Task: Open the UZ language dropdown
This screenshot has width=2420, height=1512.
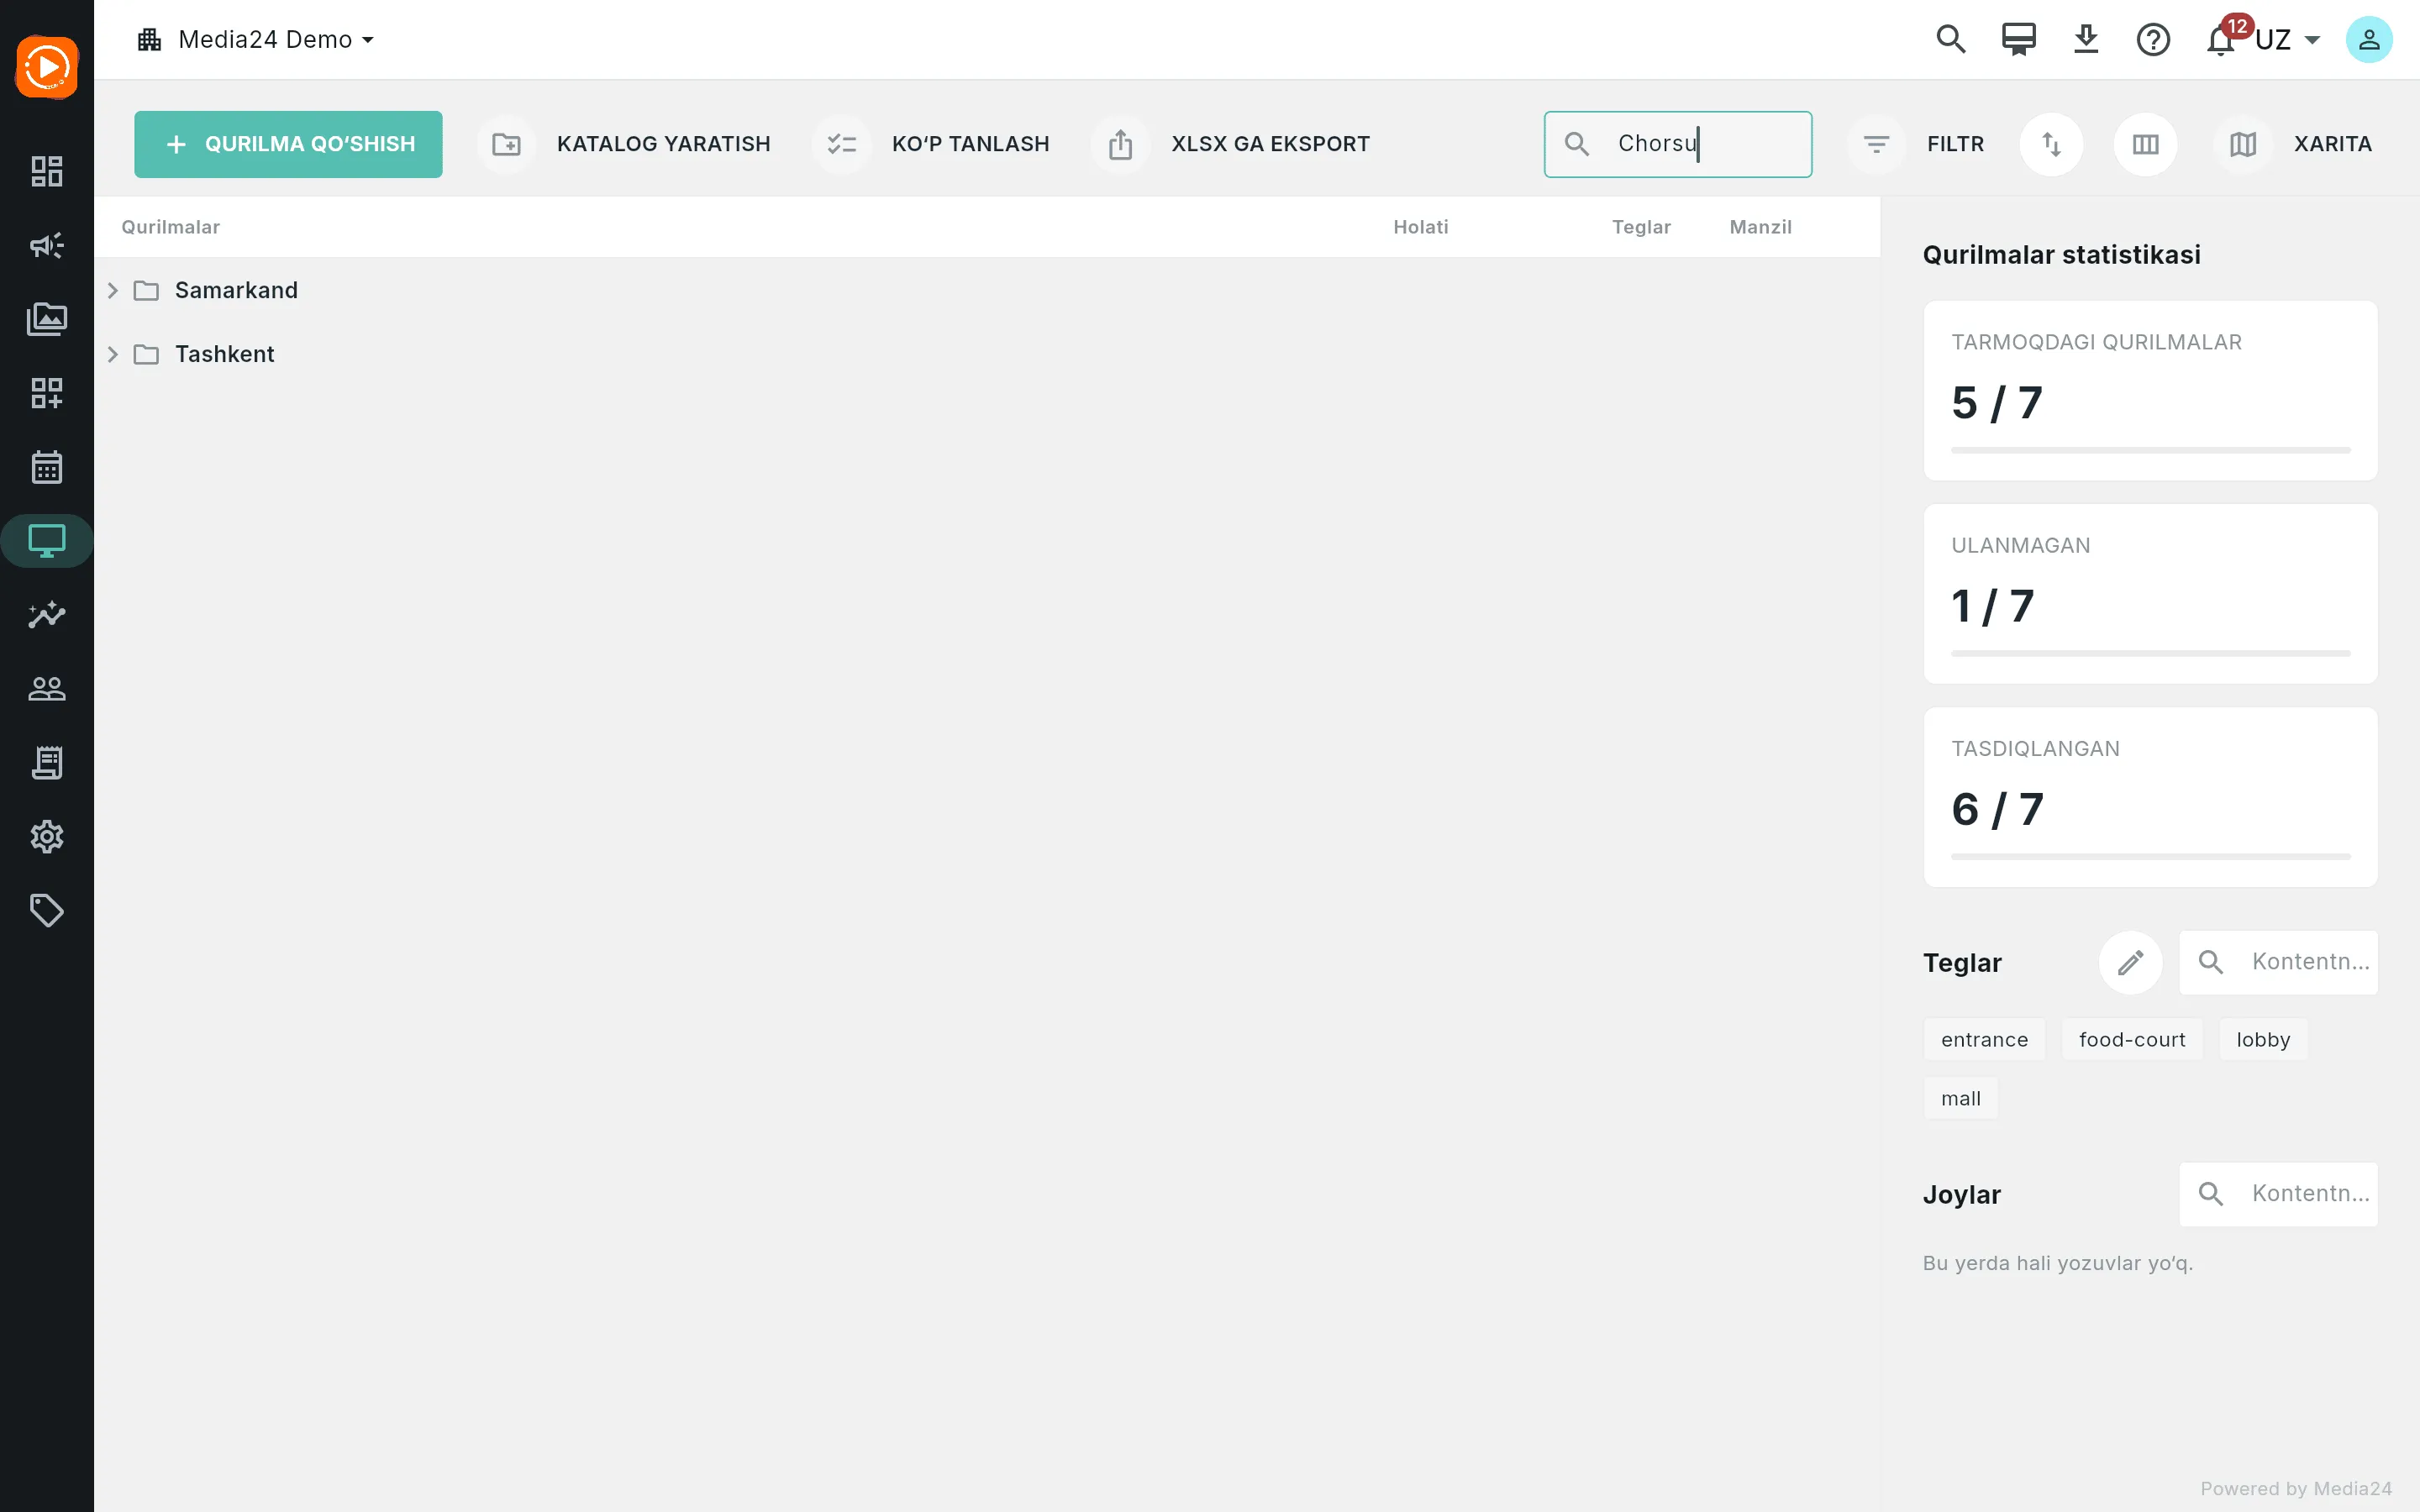Action: point(2288,40)
